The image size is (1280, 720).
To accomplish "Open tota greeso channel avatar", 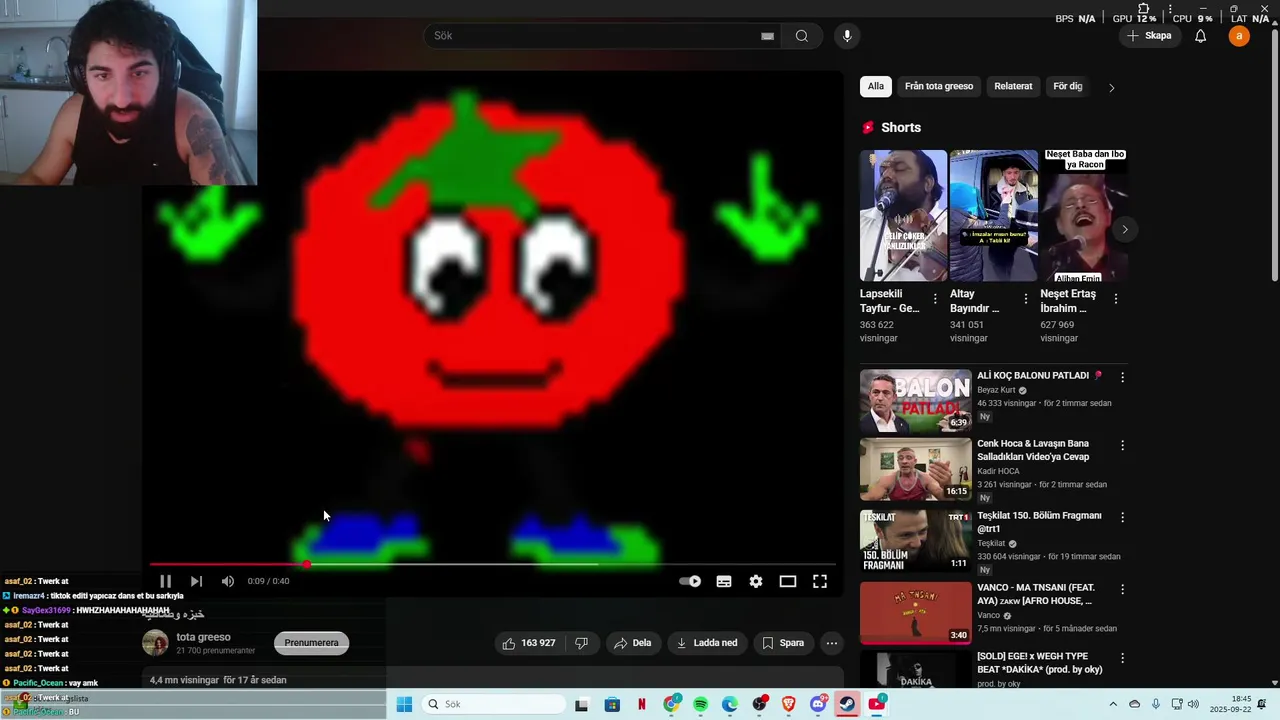I will coord(155,643).
